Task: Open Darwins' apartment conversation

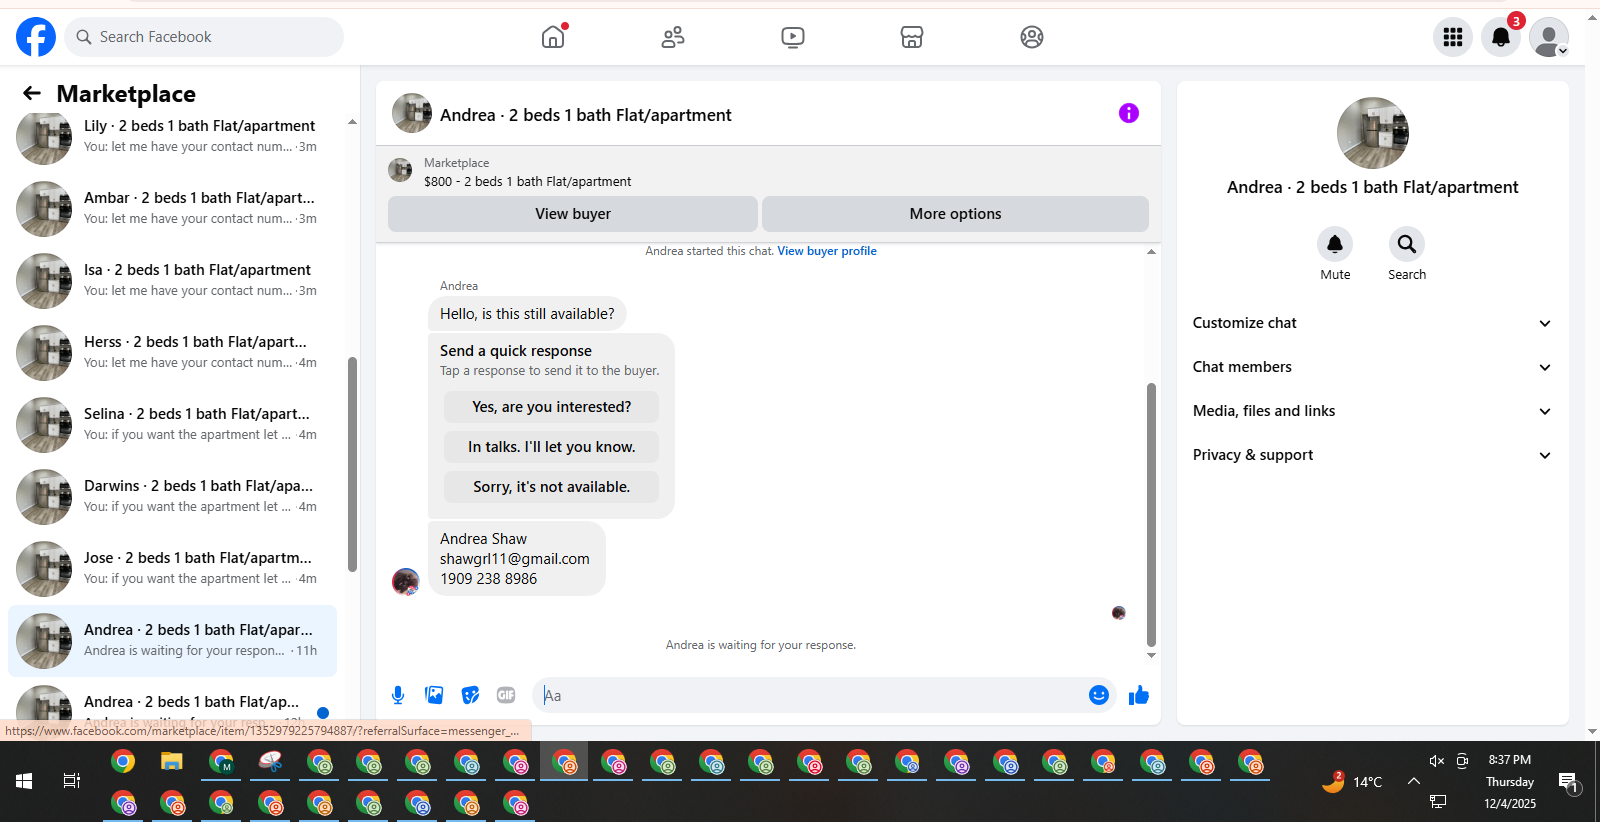Action: 172,496
